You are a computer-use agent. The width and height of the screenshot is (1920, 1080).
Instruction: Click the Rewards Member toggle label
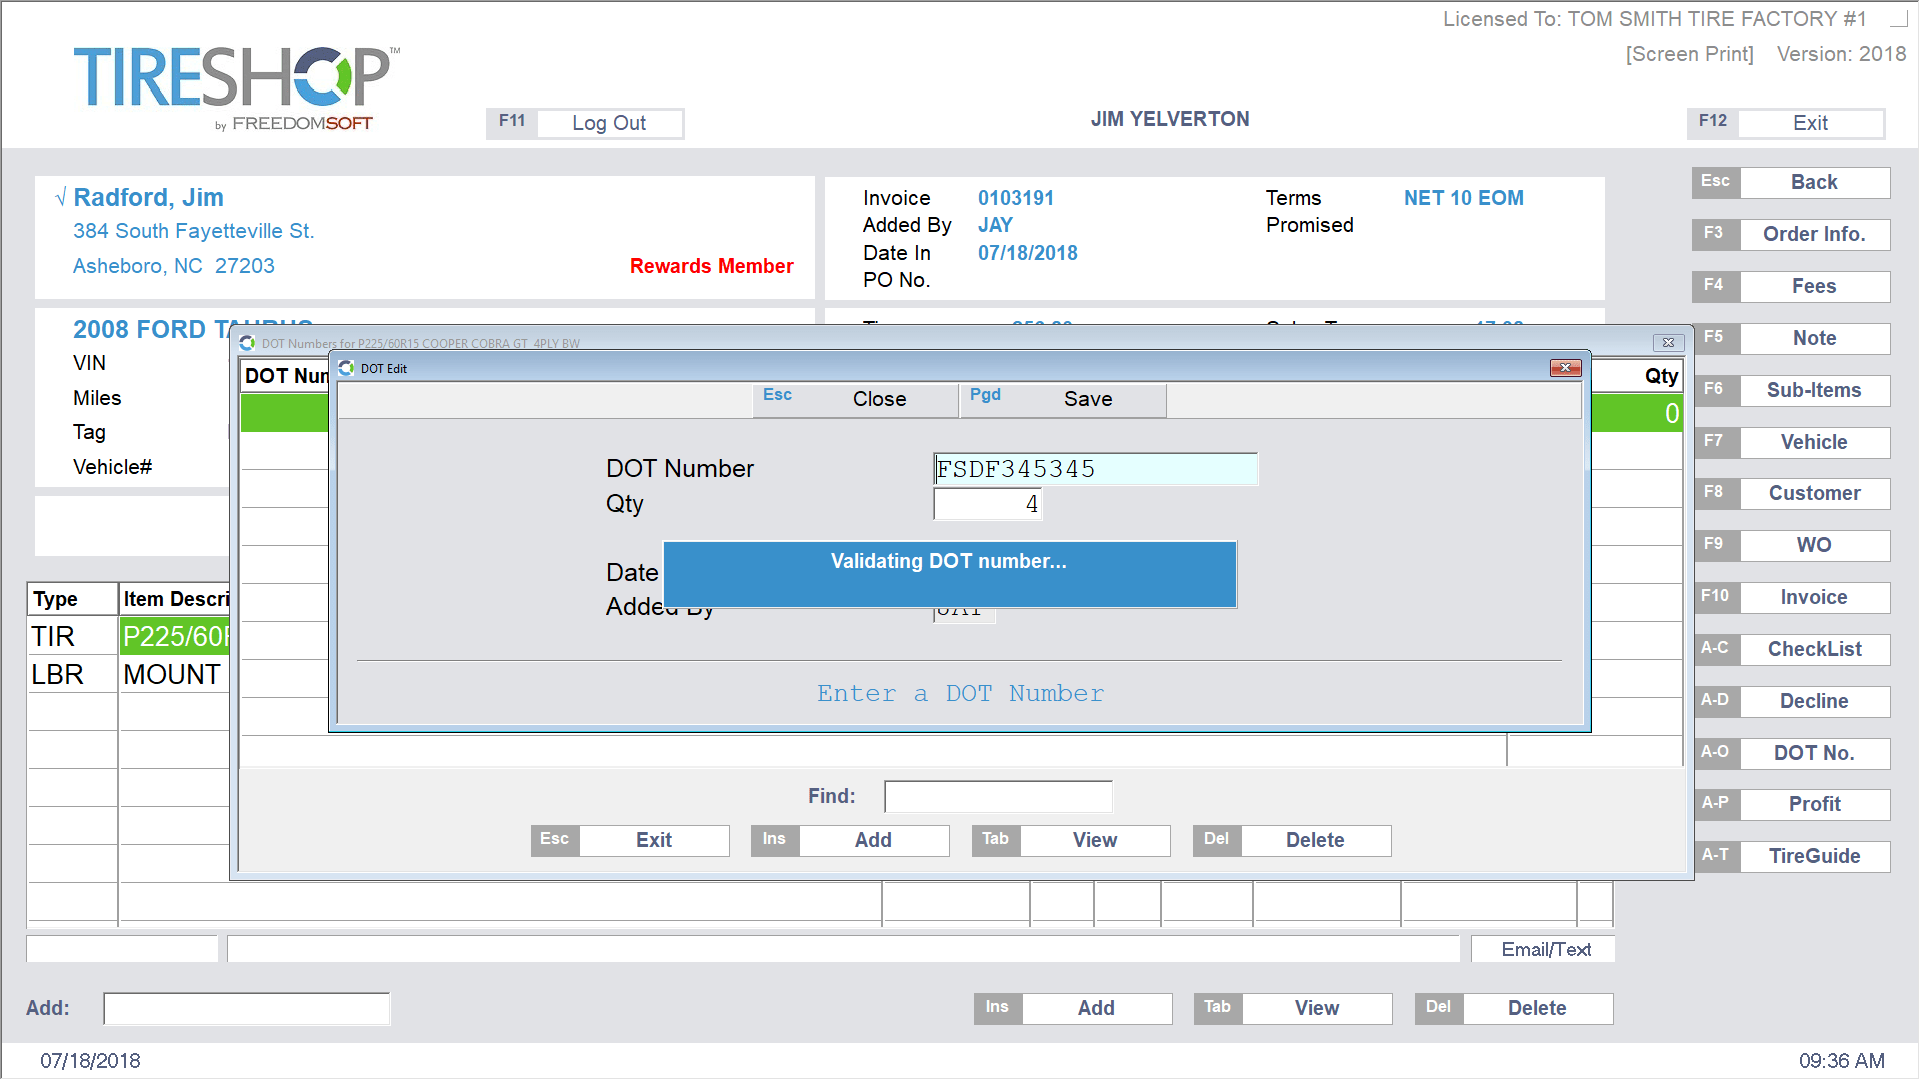tap(712, 264)
